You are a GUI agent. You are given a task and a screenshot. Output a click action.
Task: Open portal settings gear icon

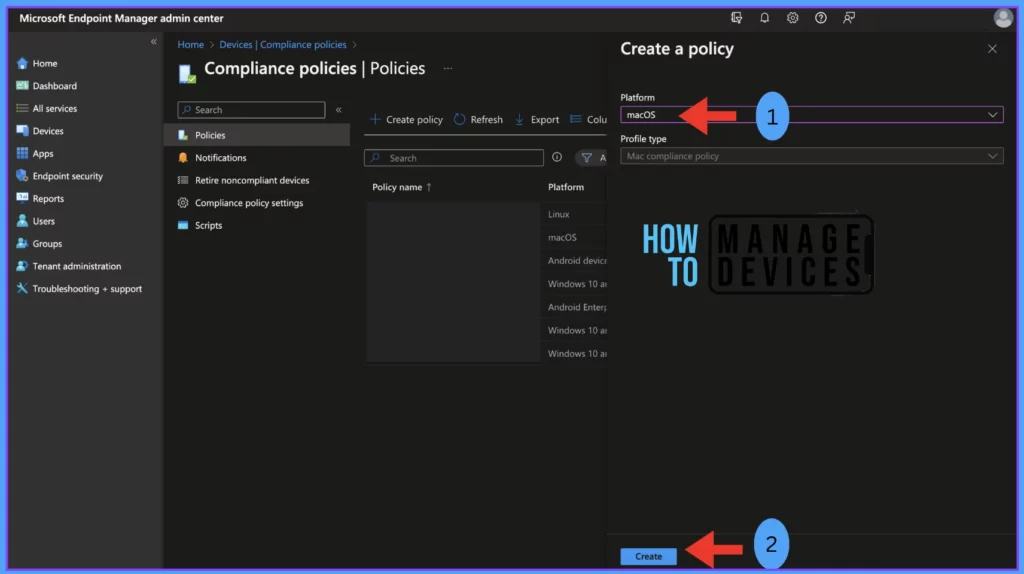pyautogui.click(x=792, y=18)
